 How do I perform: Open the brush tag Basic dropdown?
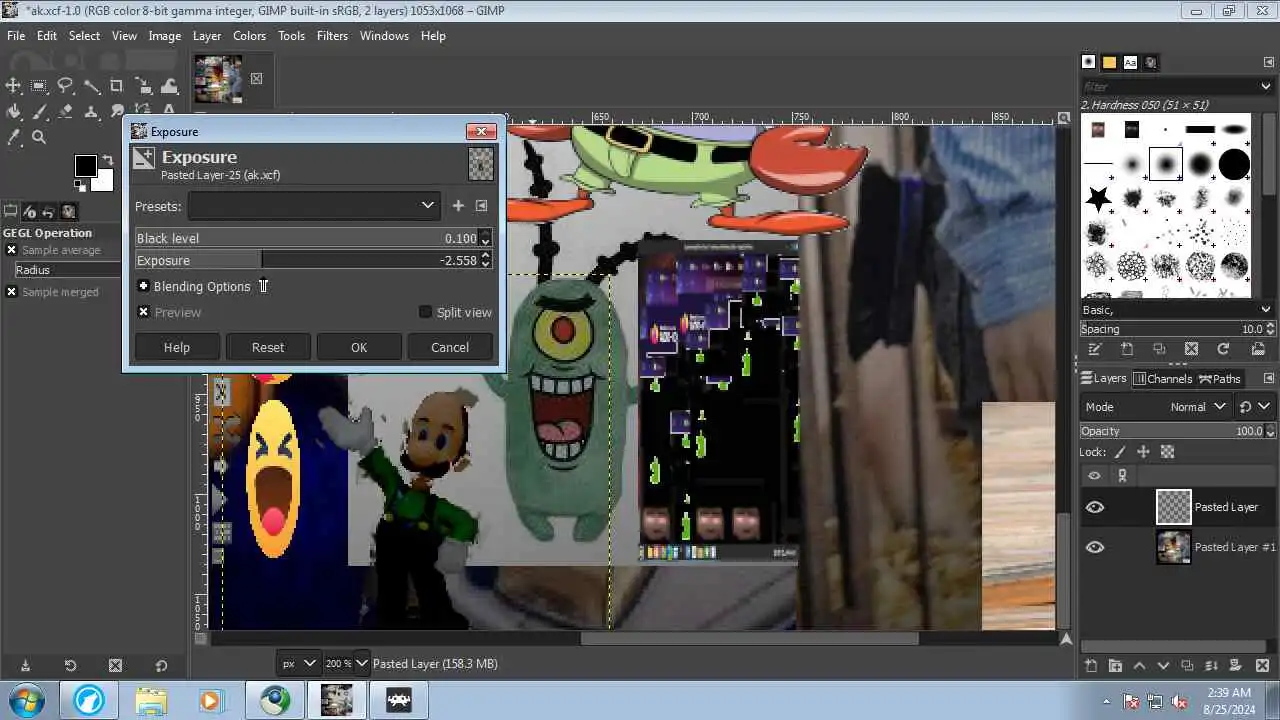coord(1177,310)
